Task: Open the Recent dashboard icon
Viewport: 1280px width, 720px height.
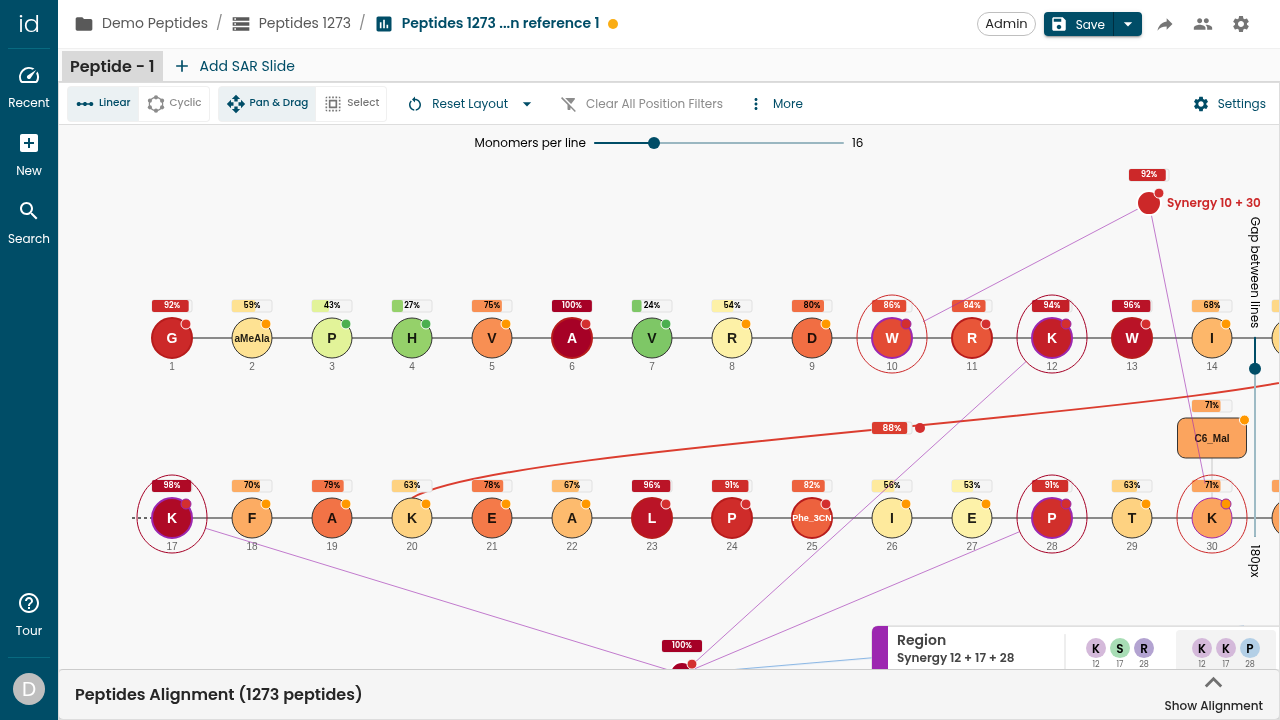Action: [x=29, y=75]
